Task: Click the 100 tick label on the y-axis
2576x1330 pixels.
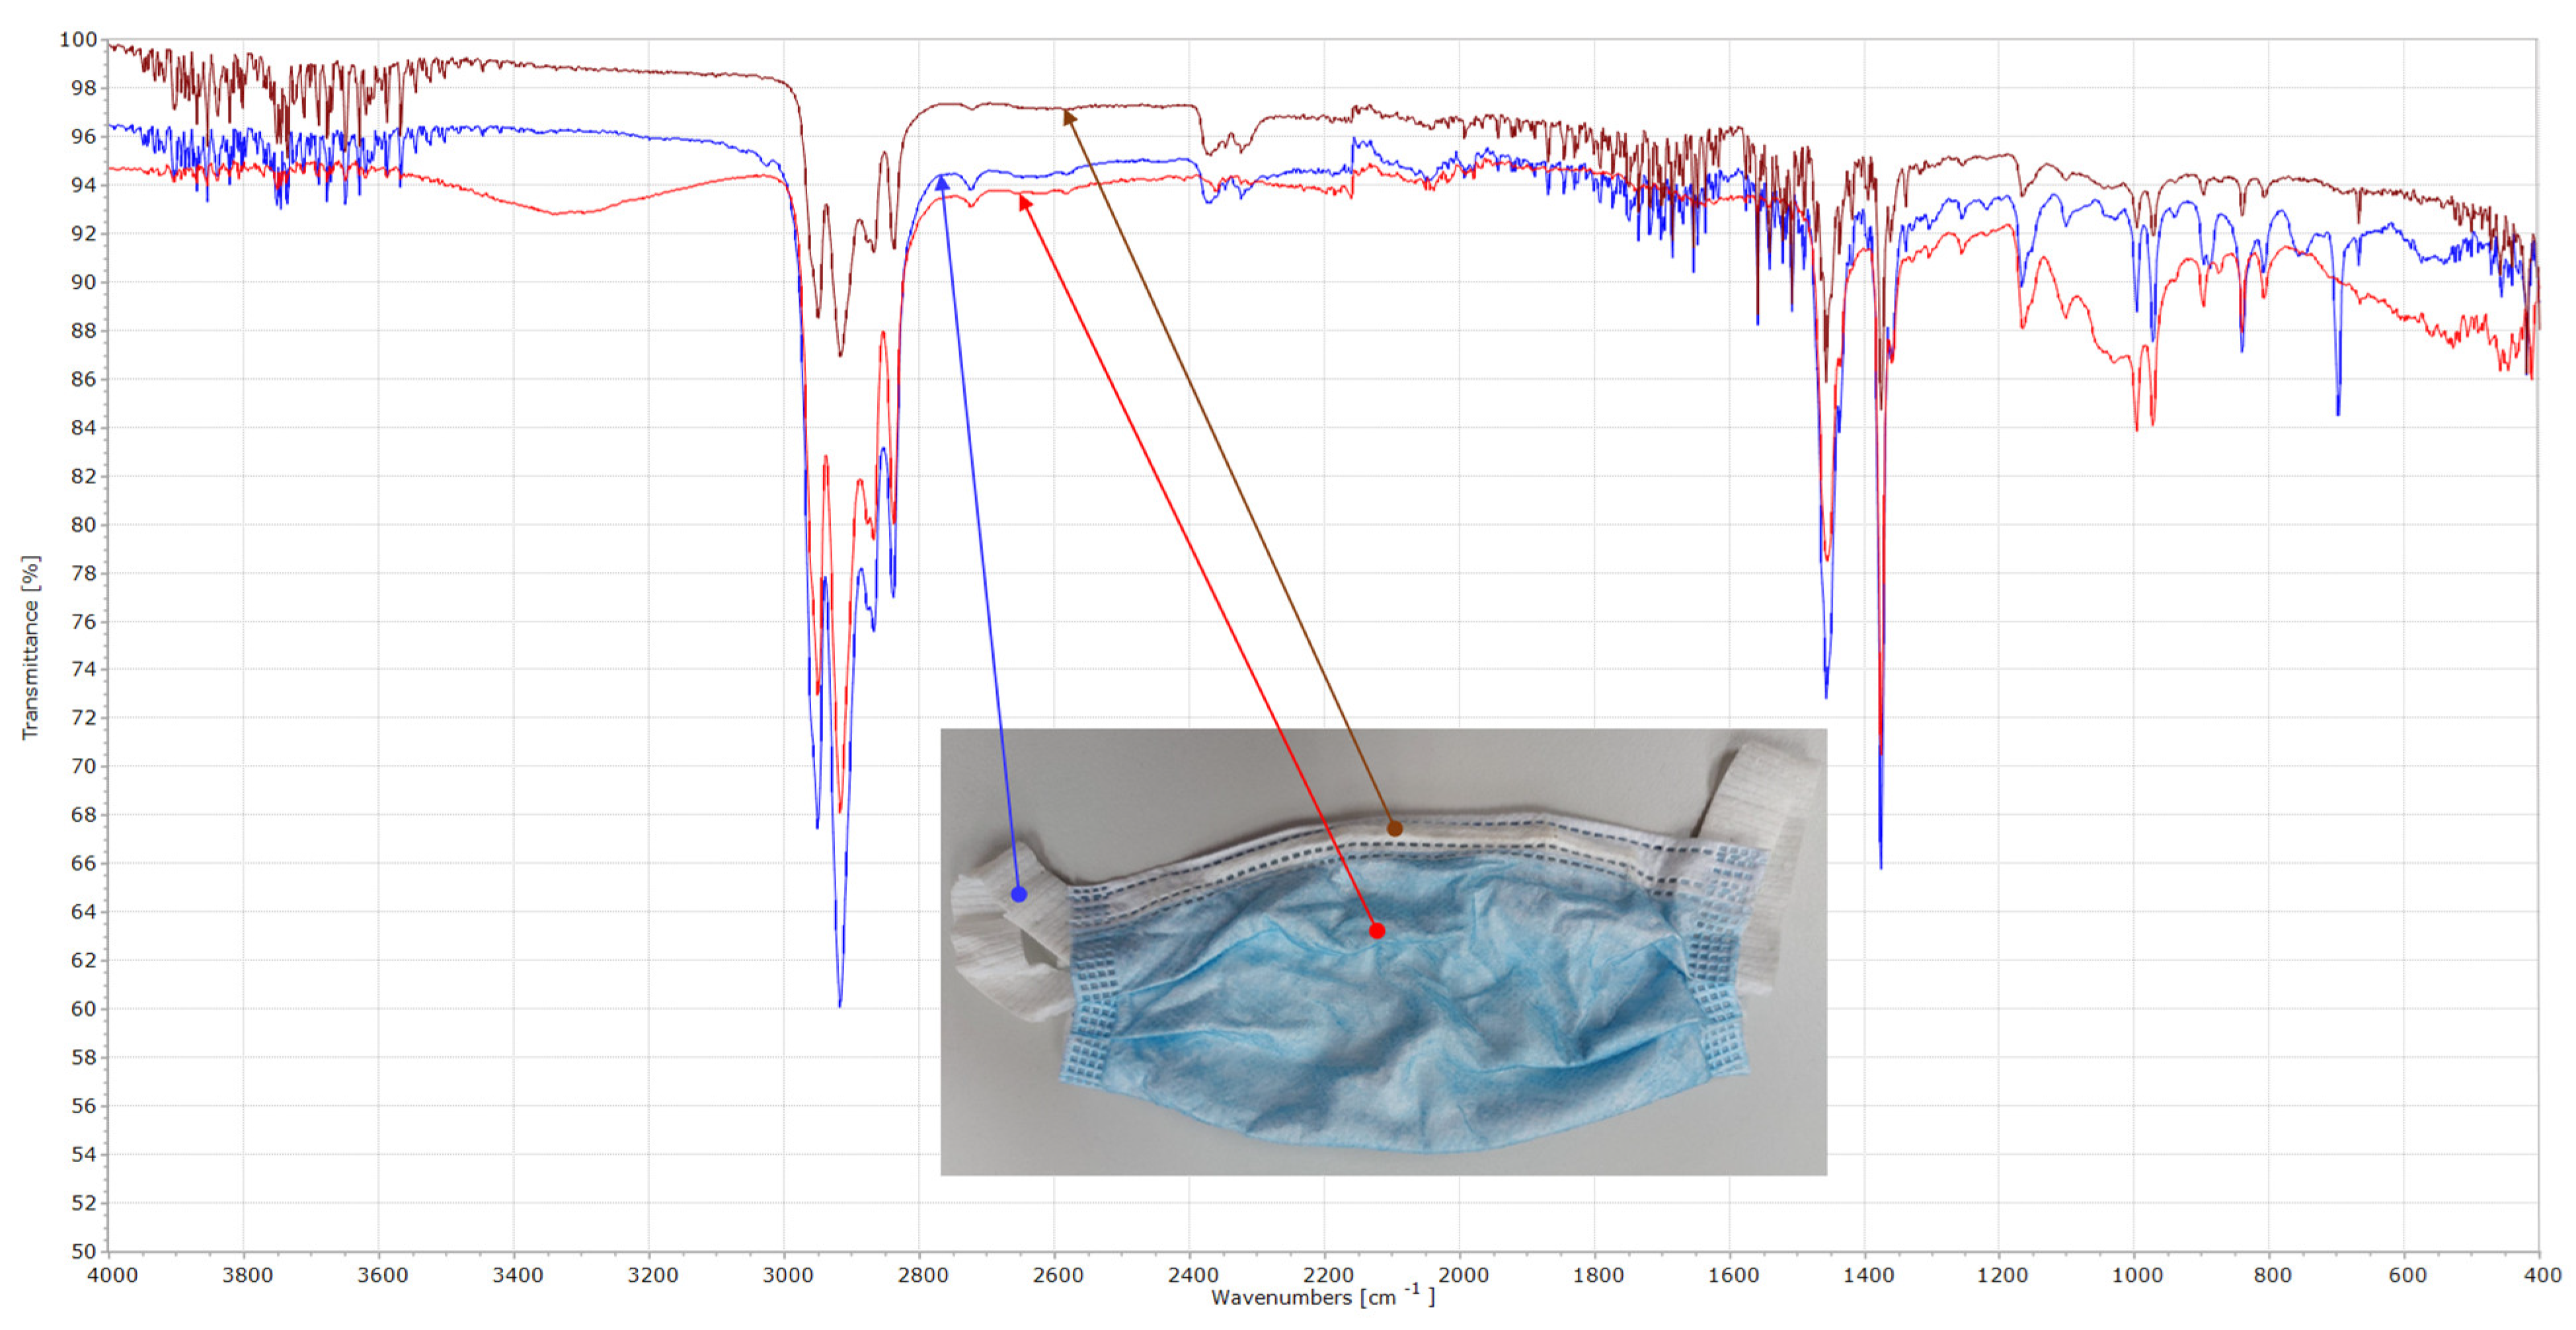Action: (x=78, y=40)
